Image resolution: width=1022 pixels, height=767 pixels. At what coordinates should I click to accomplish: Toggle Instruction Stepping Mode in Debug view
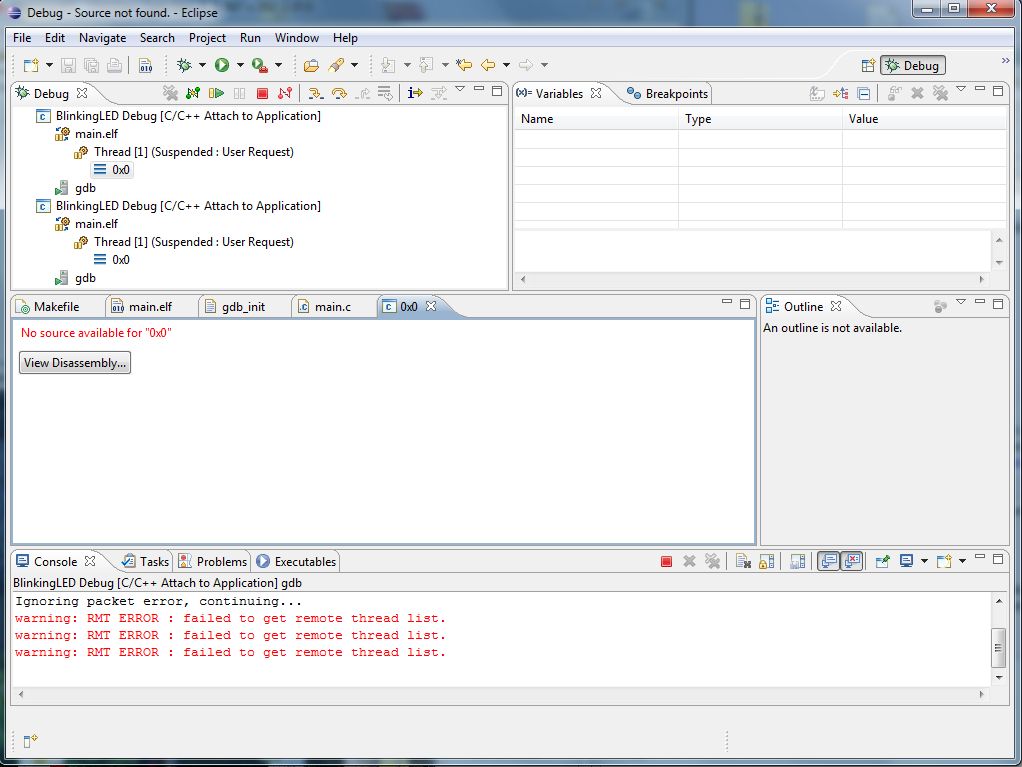tap(415, 93)
